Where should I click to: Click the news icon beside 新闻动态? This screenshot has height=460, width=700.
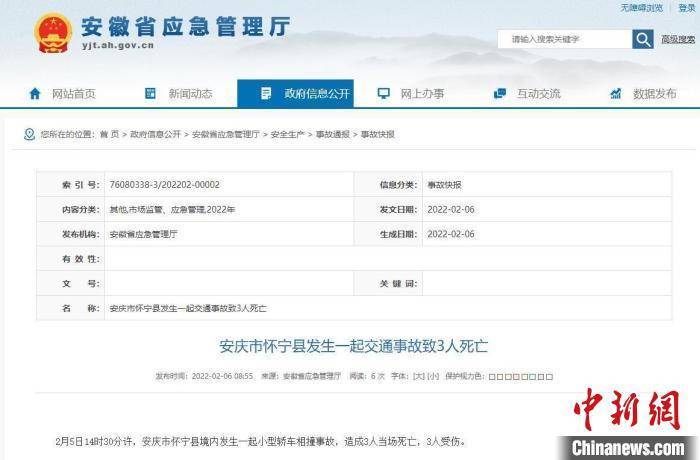click(150, 93)
